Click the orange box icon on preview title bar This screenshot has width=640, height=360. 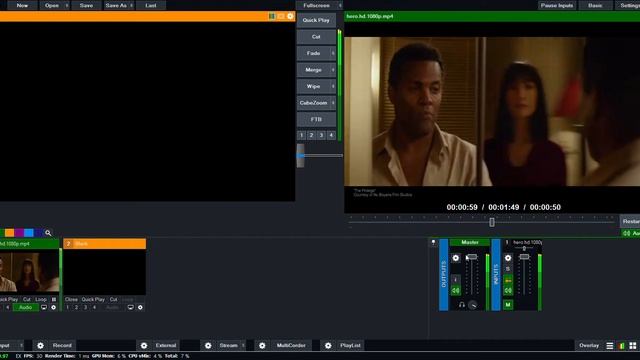[x=281, y=16]
